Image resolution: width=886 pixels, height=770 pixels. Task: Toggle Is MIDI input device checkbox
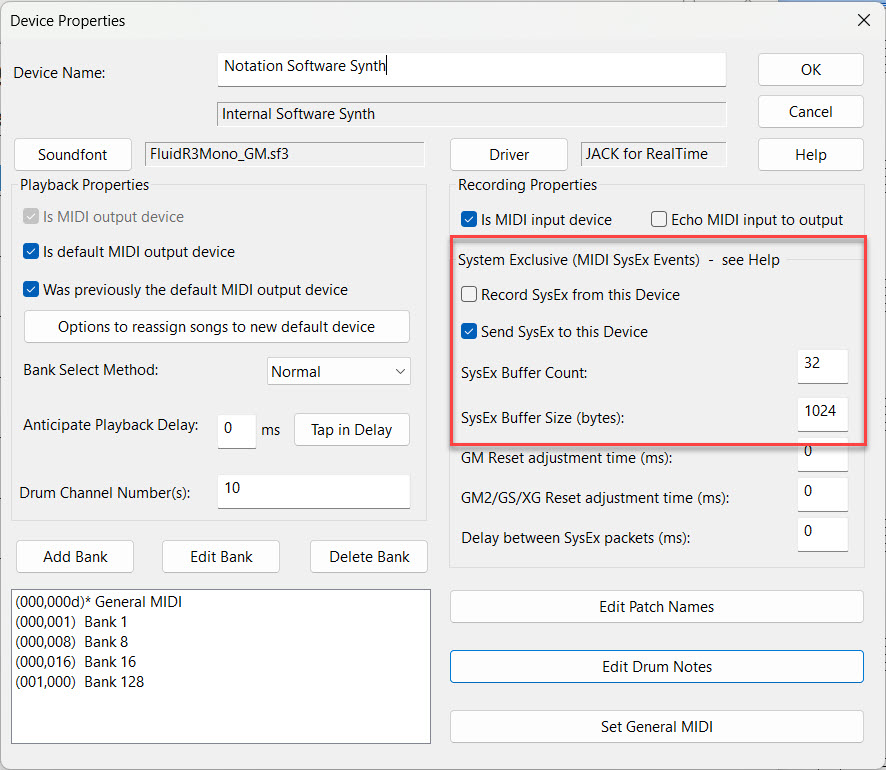pos(469,220)
